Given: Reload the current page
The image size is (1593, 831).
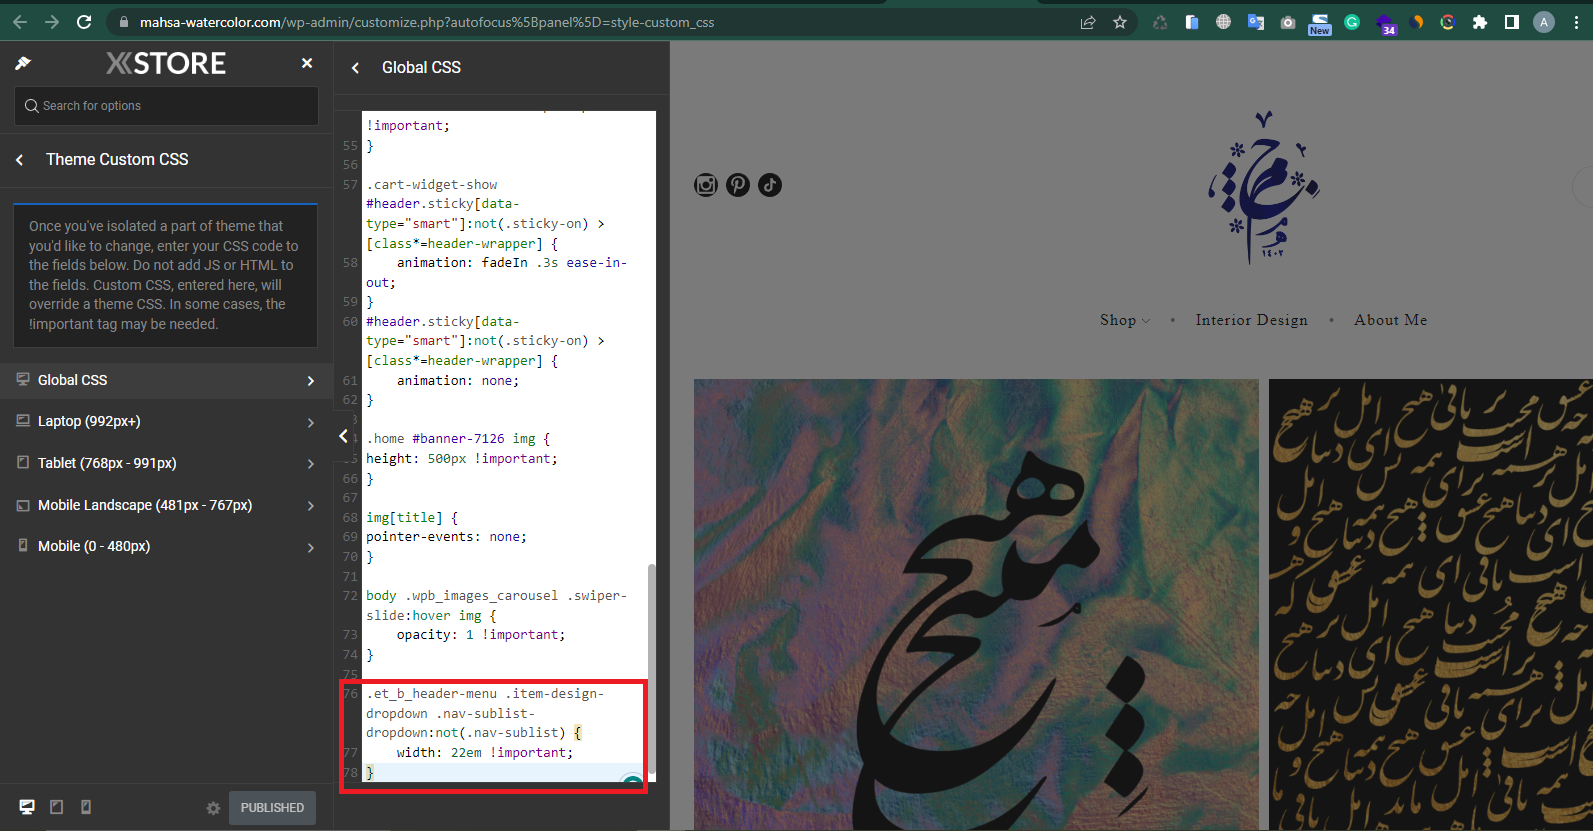Looking at the screenshot, I should click(x=84, y=22).
